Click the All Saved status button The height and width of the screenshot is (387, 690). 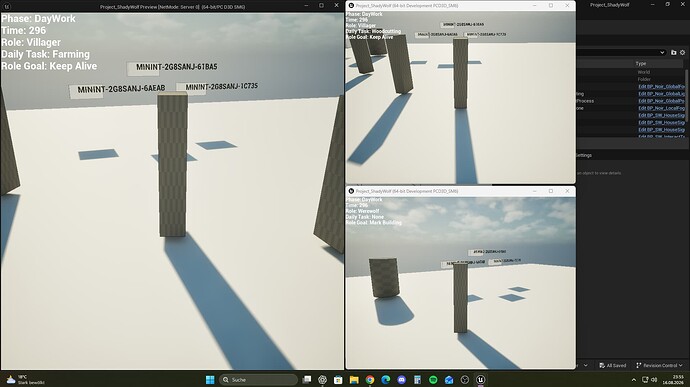[613, 365]
